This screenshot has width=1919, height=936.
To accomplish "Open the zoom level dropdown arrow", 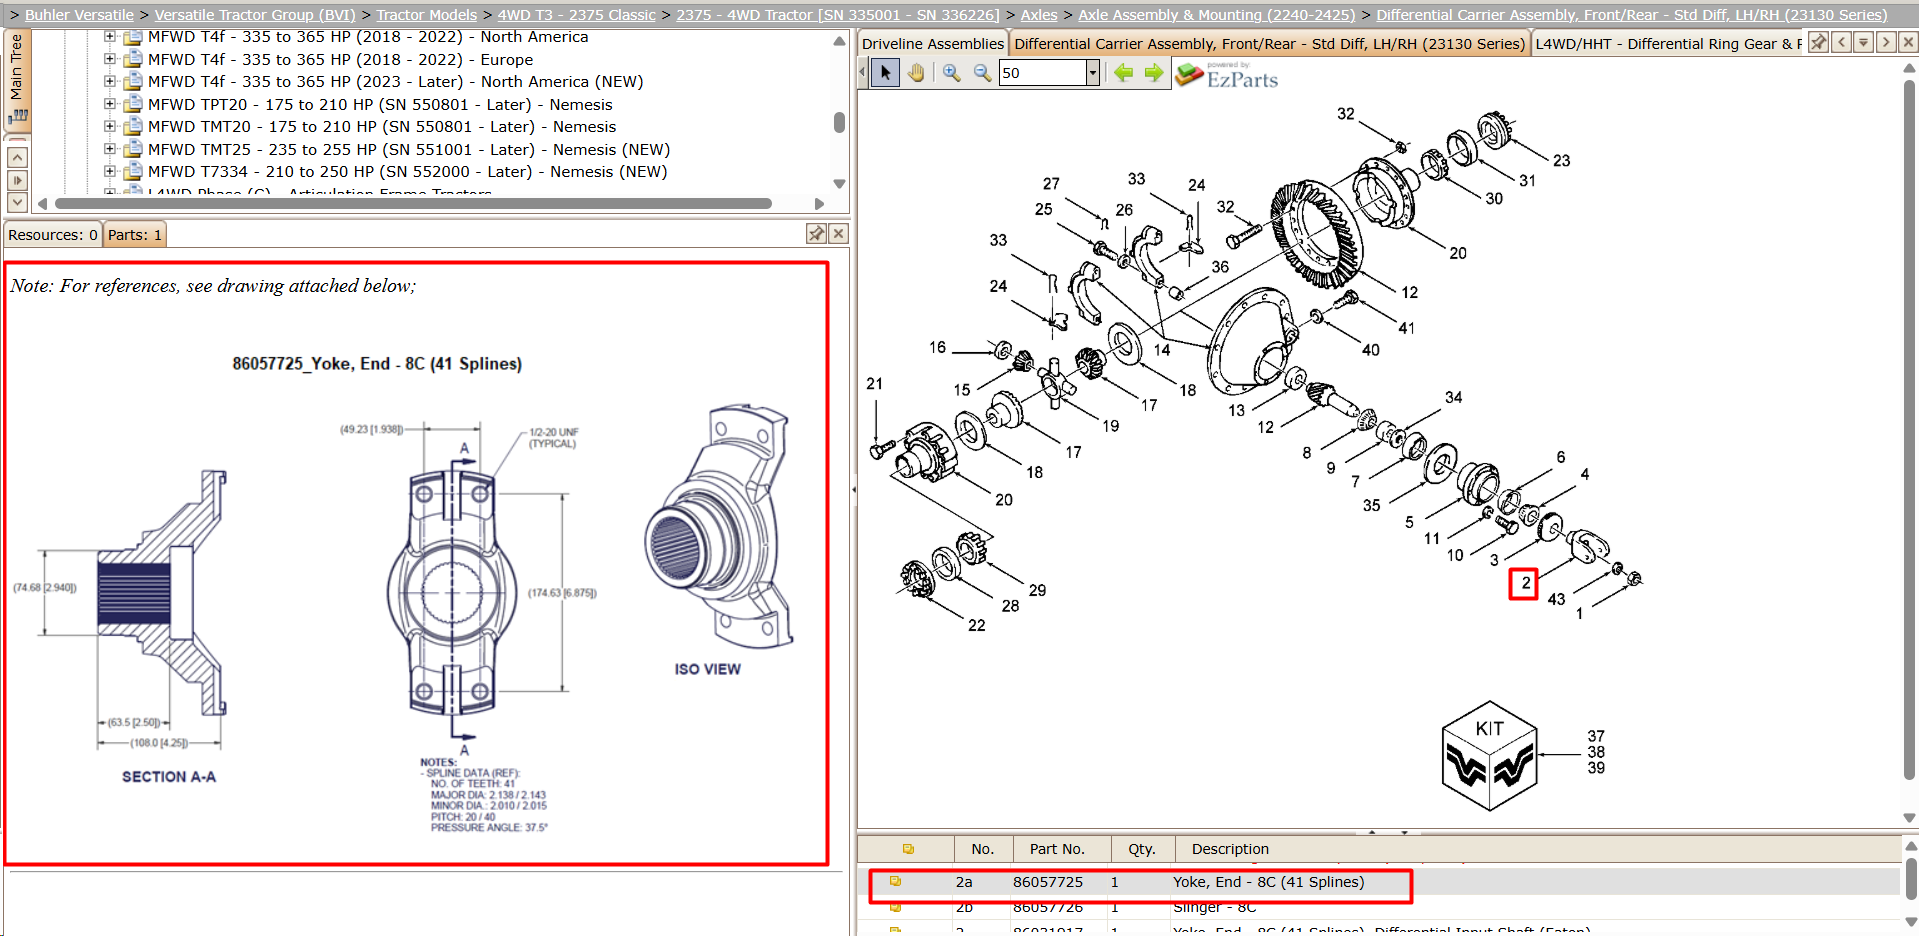I will click(x=1092, y=73).
